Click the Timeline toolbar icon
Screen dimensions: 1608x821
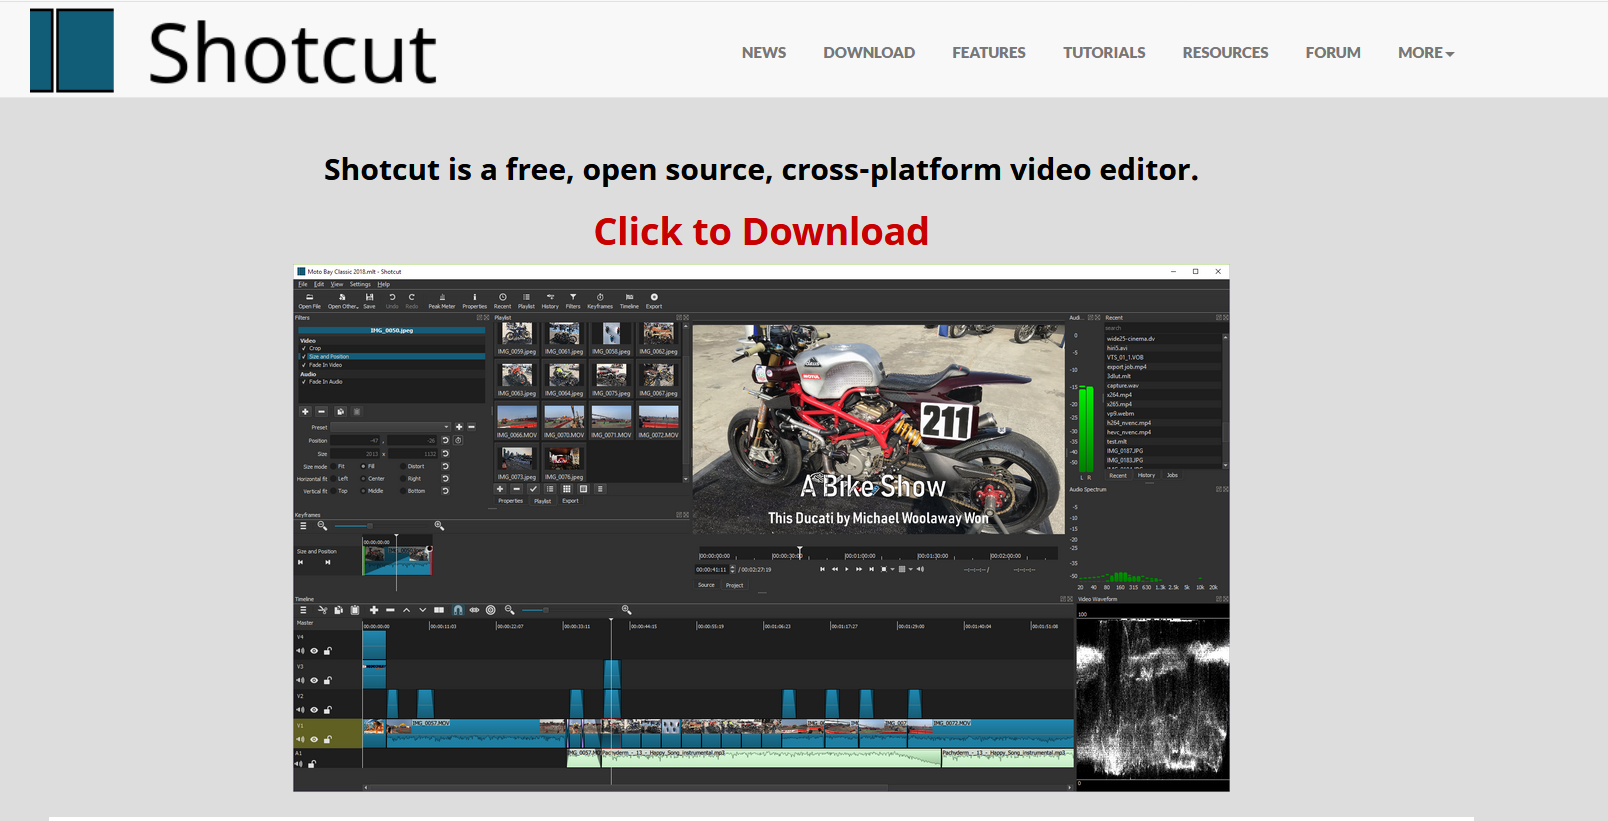tap(629, 301)
